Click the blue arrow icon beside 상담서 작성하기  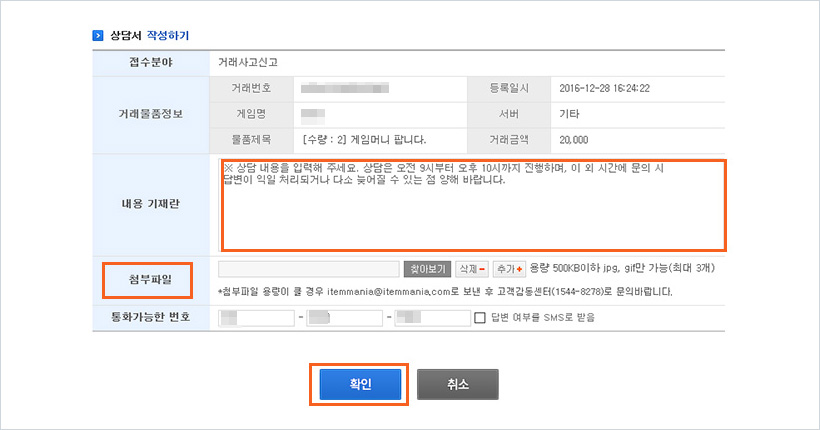[x=98, y=35]
